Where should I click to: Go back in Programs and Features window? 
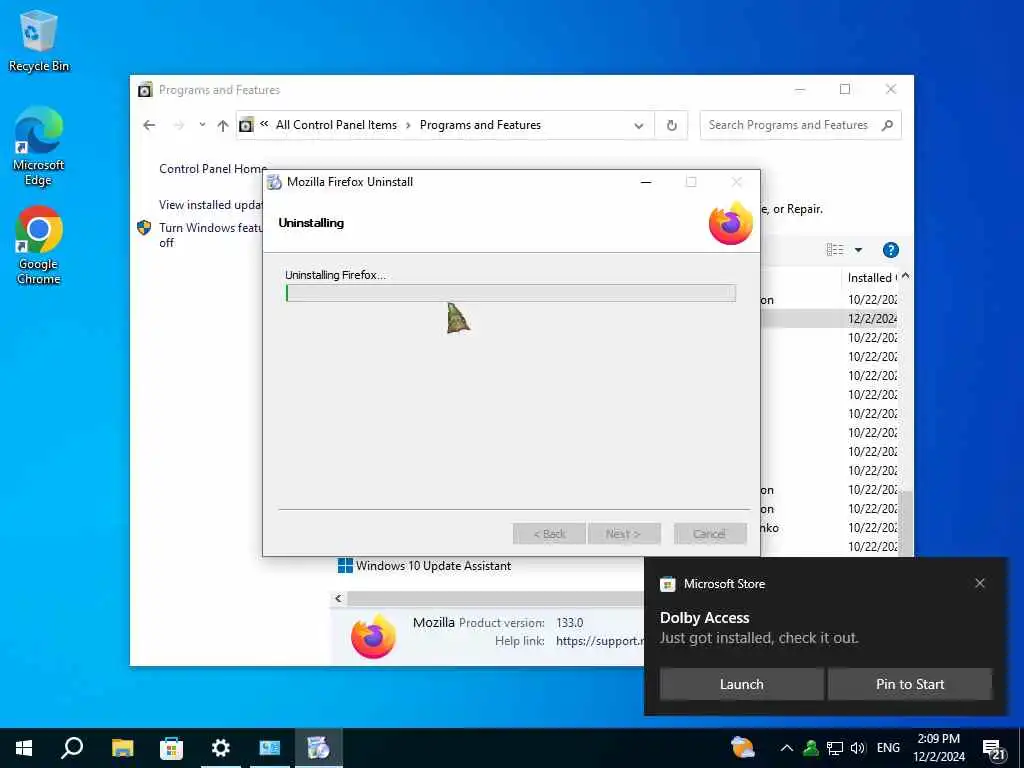[149, 125]
